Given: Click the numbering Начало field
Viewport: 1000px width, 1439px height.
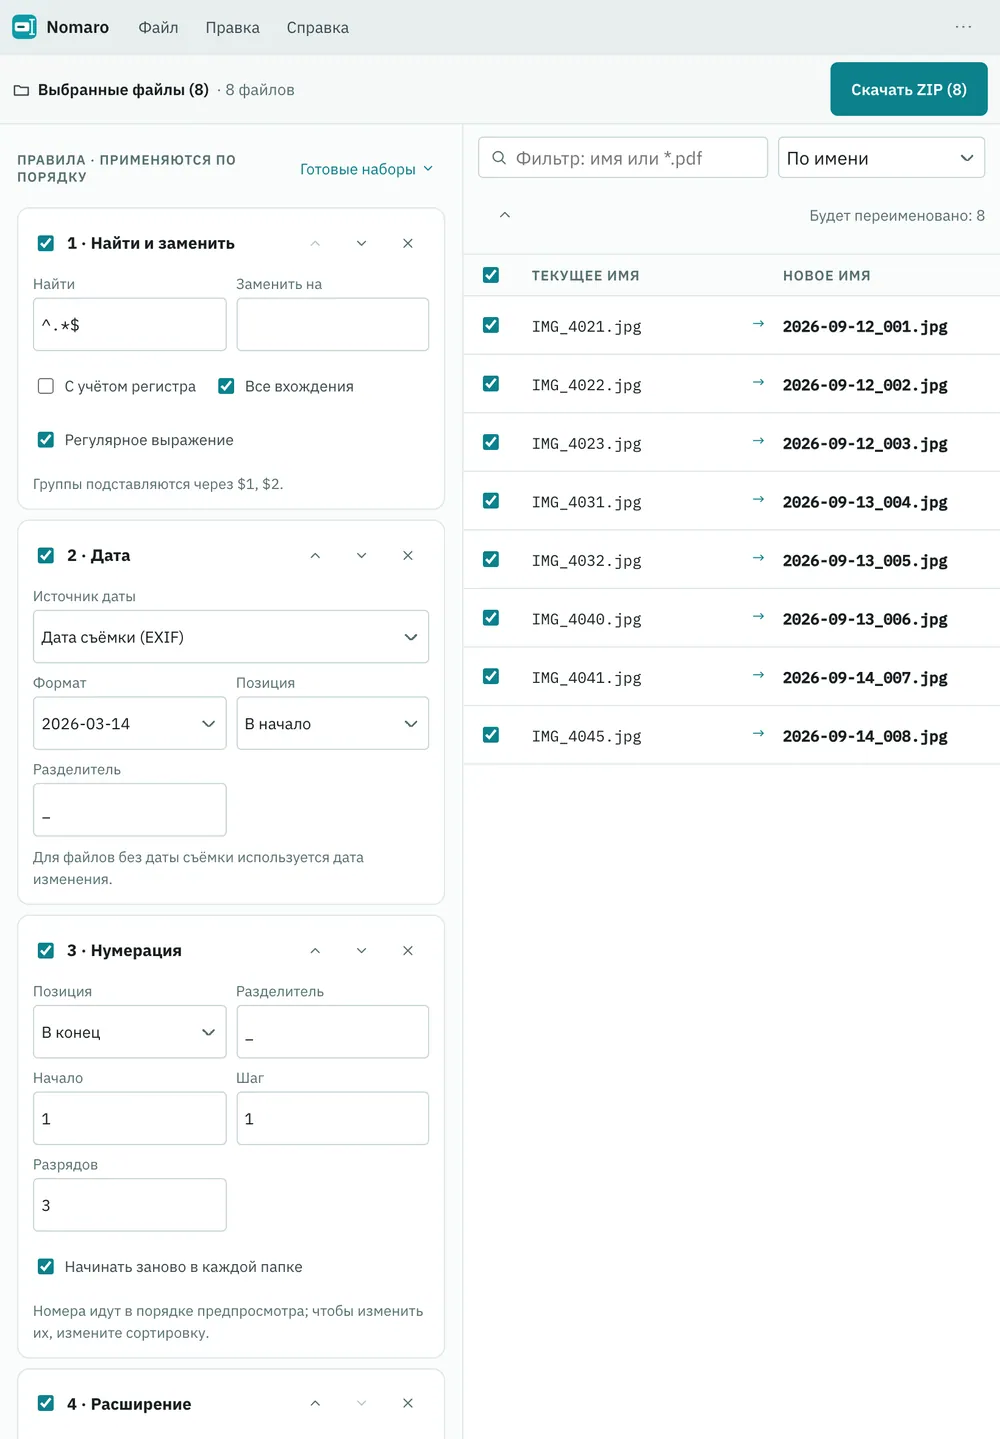Looking at the screenshot, I should 130,1118.
